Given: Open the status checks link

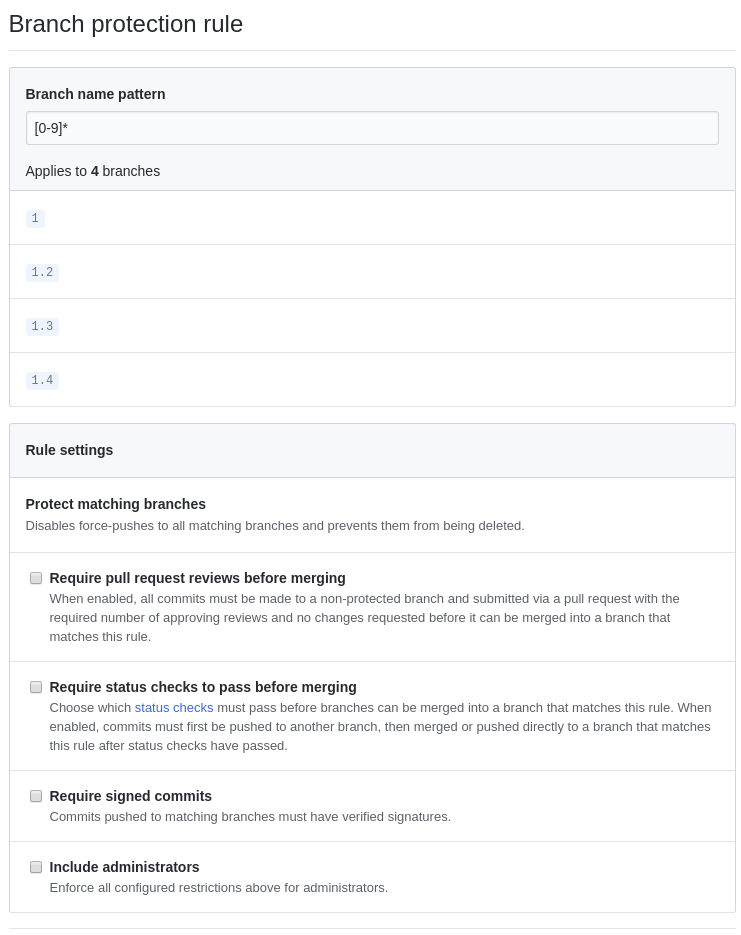Looking at the screenshot, I should click(x=173, y=707).
